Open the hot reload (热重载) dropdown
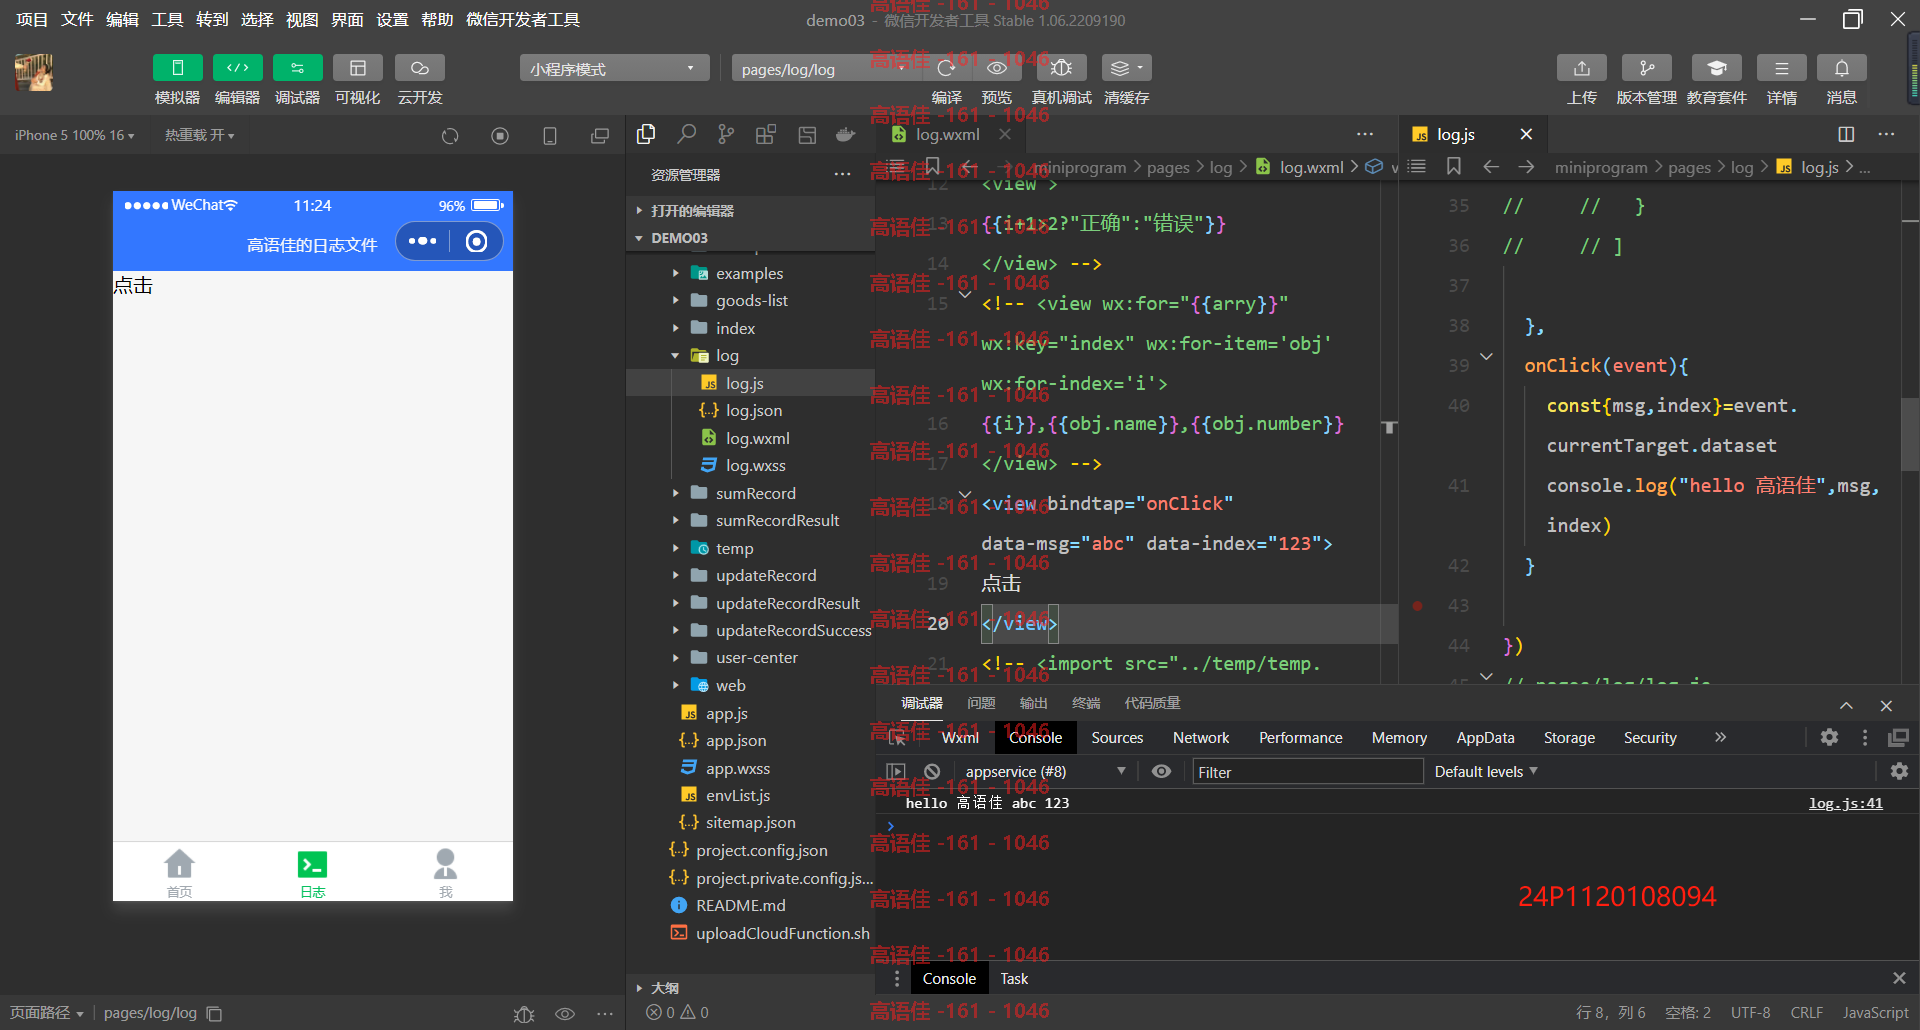1920x1030 pixels. (199, 135)
